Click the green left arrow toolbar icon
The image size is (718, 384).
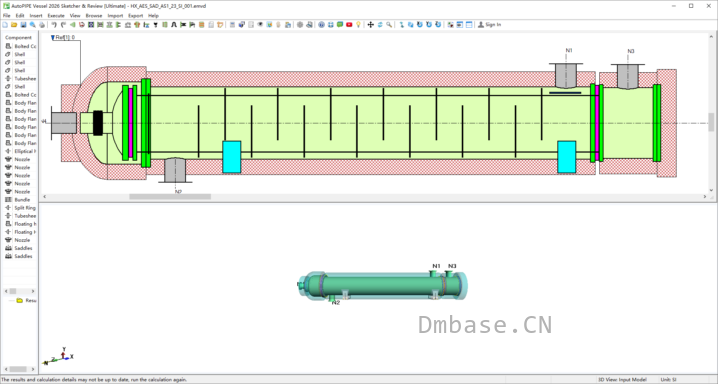click(x=72, y=25)
